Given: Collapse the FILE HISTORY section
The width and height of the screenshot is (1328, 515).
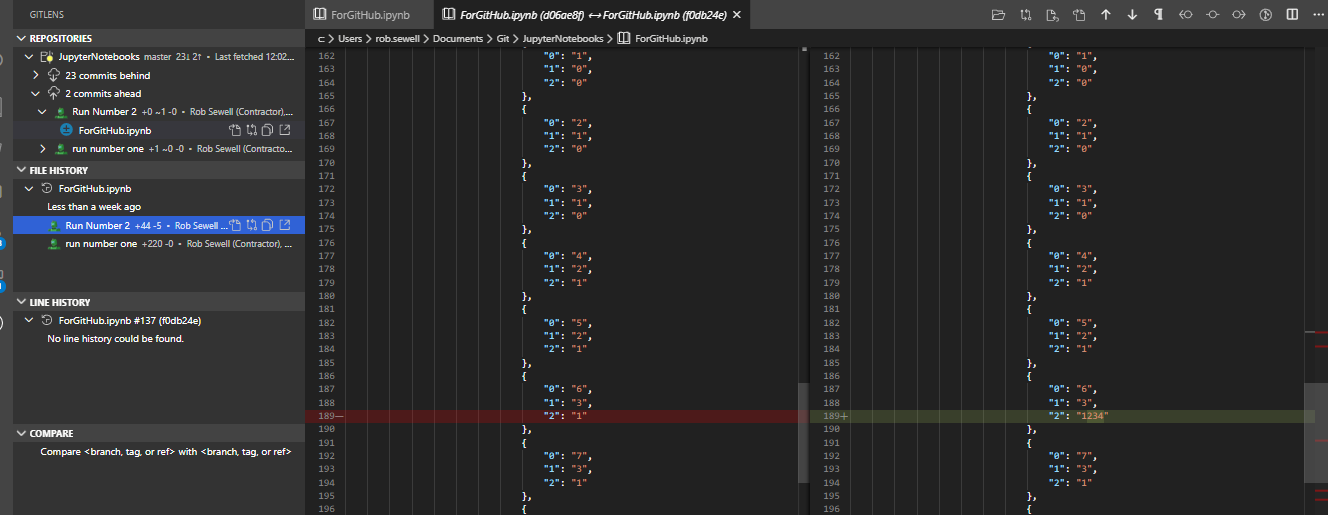Looking at the screenshot, I should coord(22,170).
